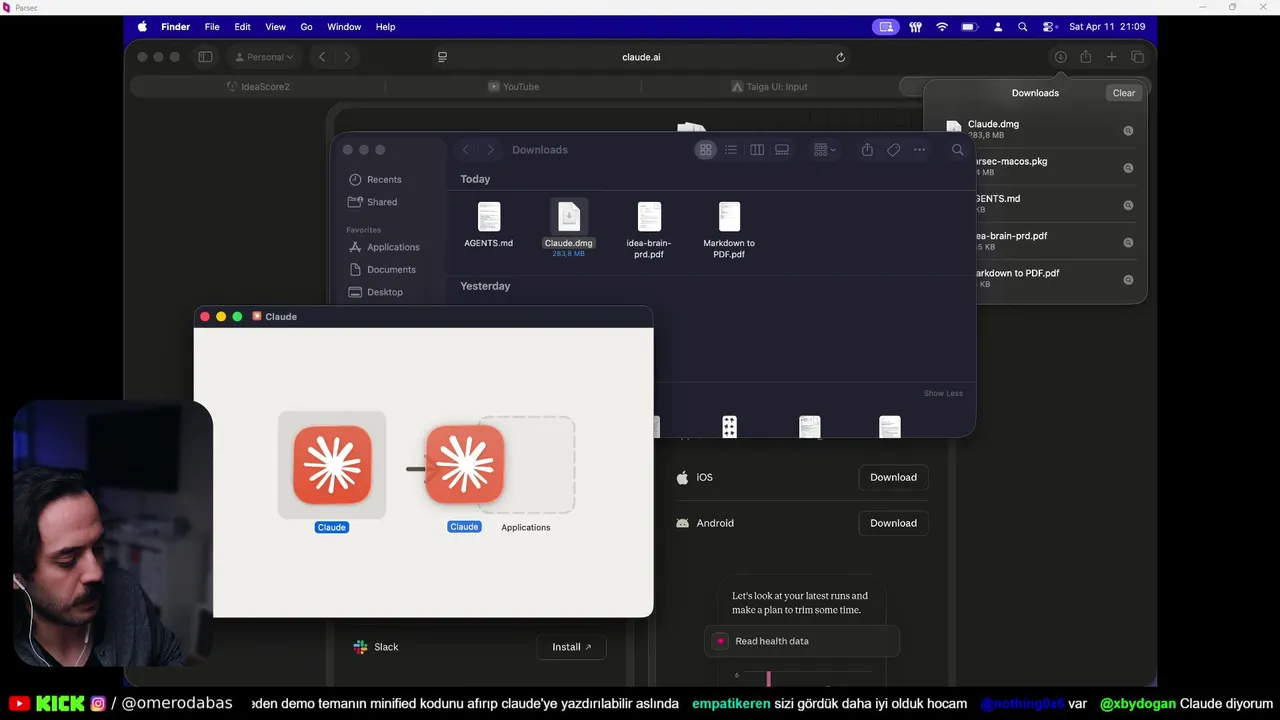Switch Finder to icon view
Screen dimensions: 1280x720
(x=706, y=150)
